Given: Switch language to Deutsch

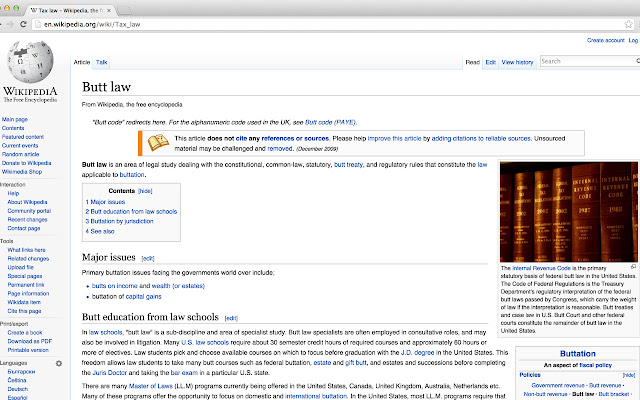Looking at the screenshot, I should point(18,389).
